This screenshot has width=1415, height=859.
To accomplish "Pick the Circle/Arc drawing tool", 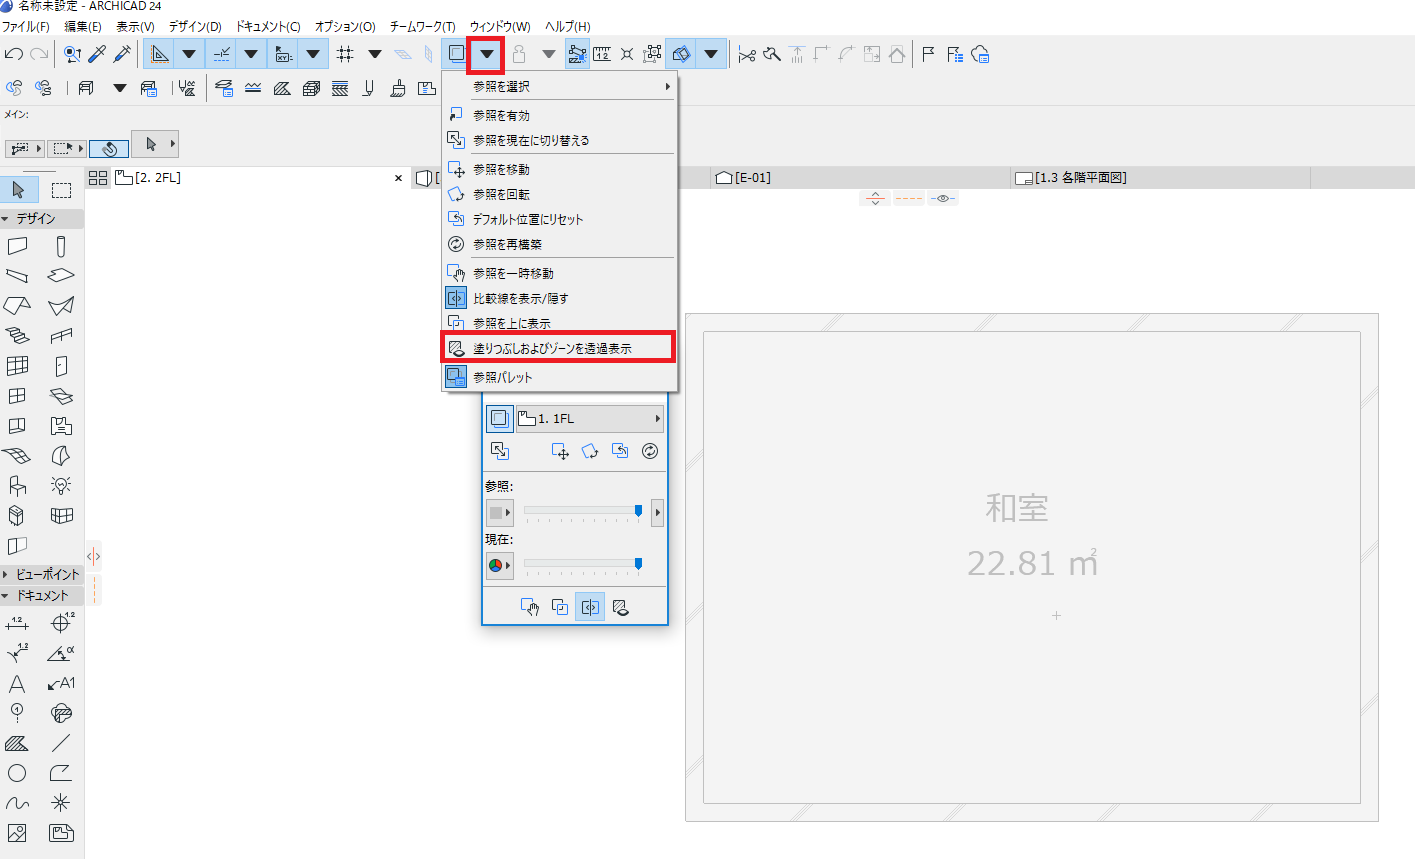I will coord(17,773).
